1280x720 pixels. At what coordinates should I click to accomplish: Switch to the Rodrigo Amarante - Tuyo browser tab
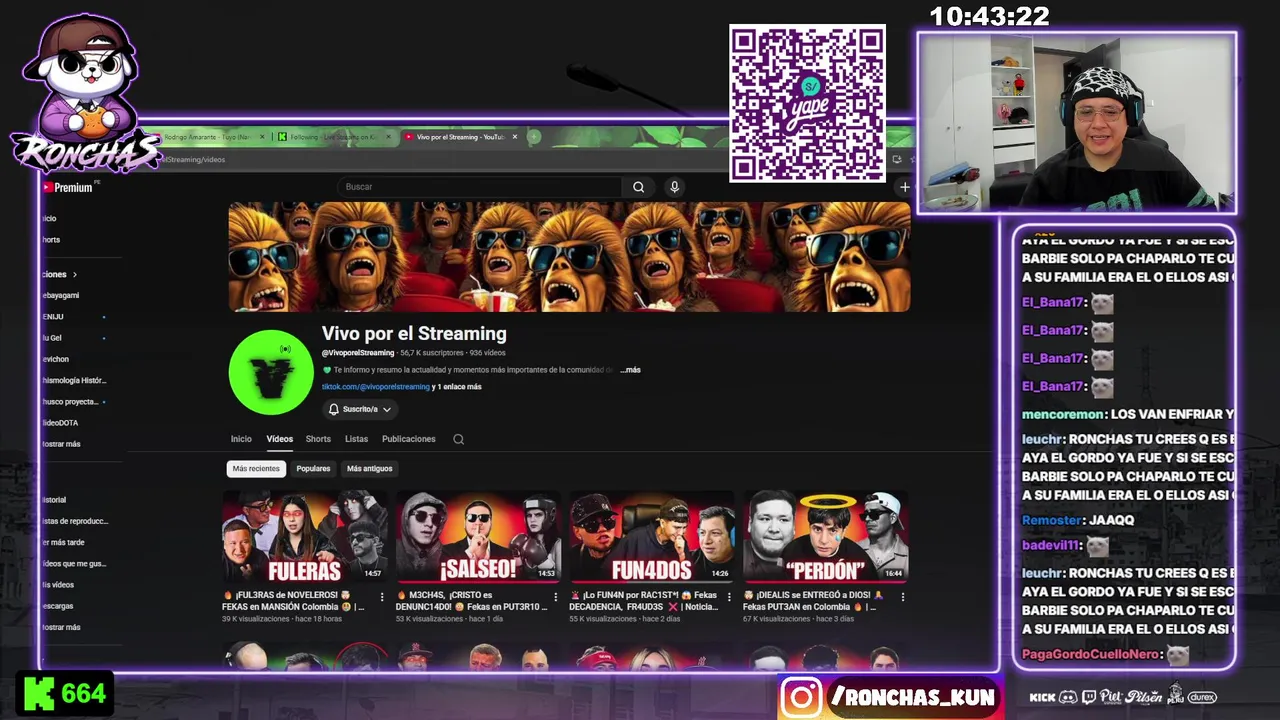(208, 137)
